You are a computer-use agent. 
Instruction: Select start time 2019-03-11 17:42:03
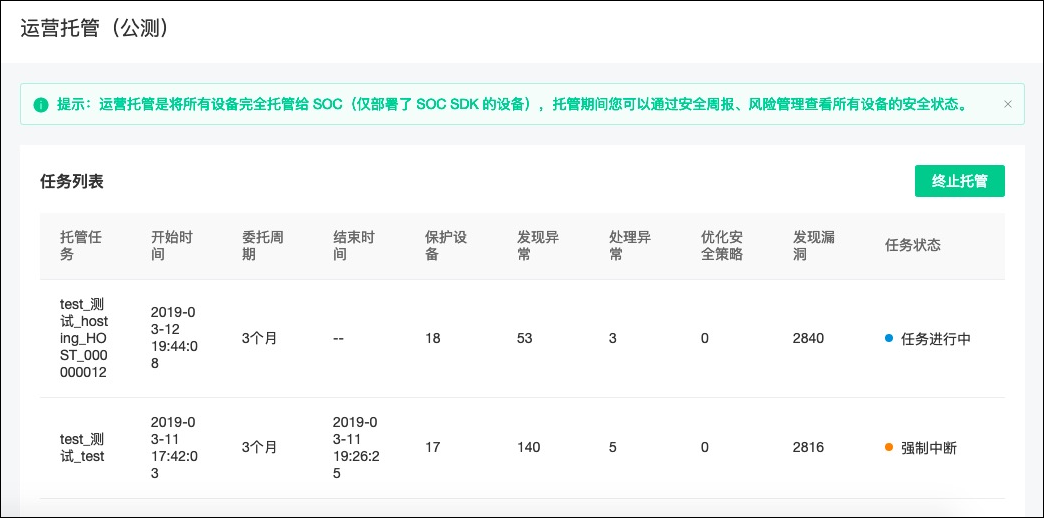click(x=173, y=447)
